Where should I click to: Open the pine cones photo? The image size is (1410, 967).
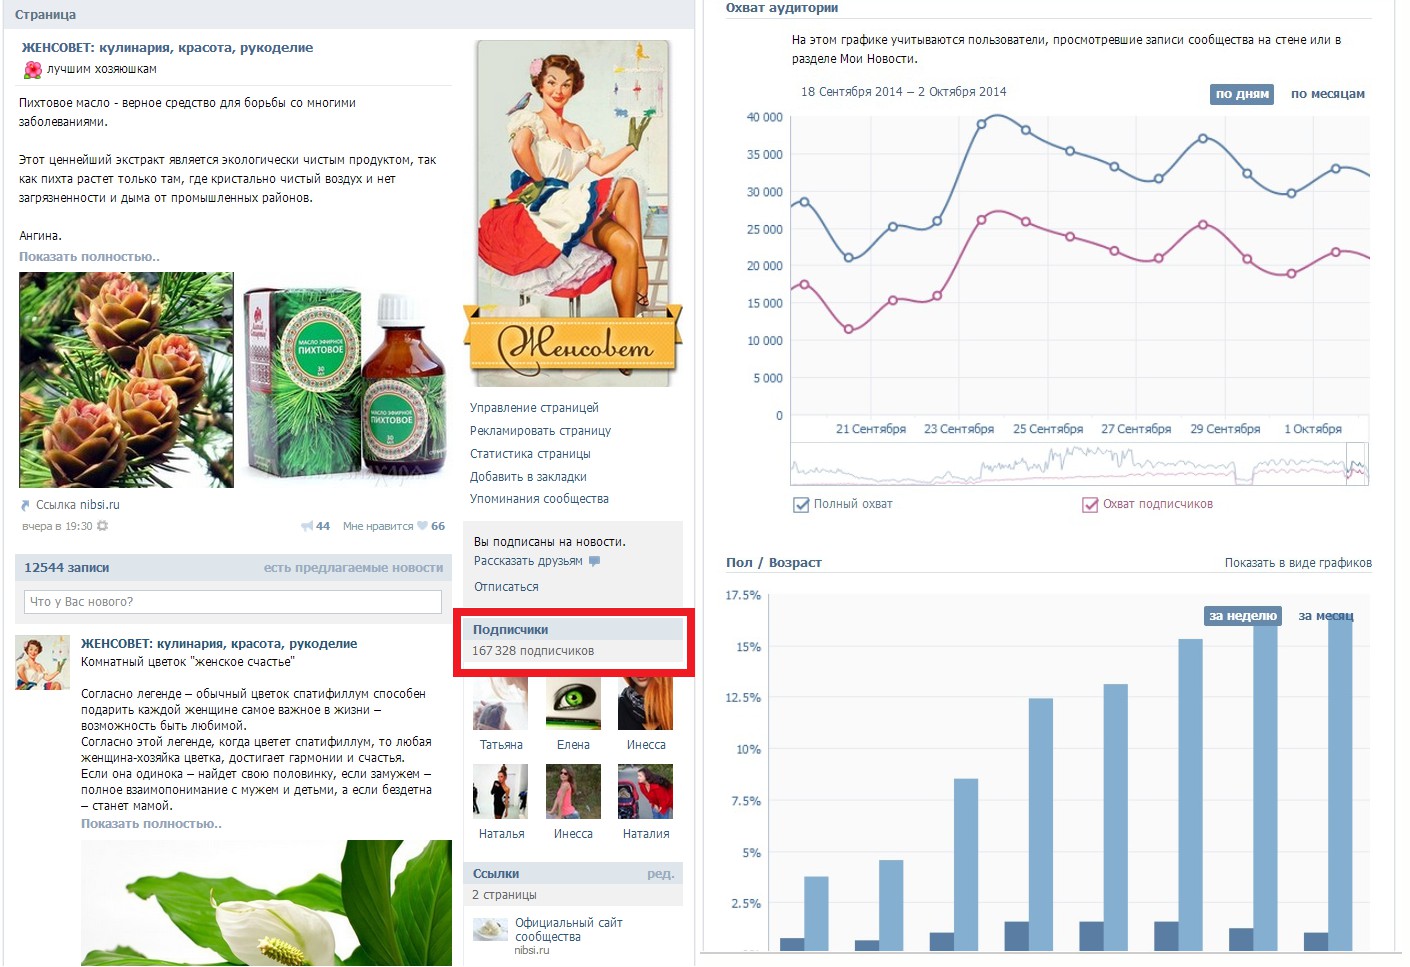click(x=126, y=380)
